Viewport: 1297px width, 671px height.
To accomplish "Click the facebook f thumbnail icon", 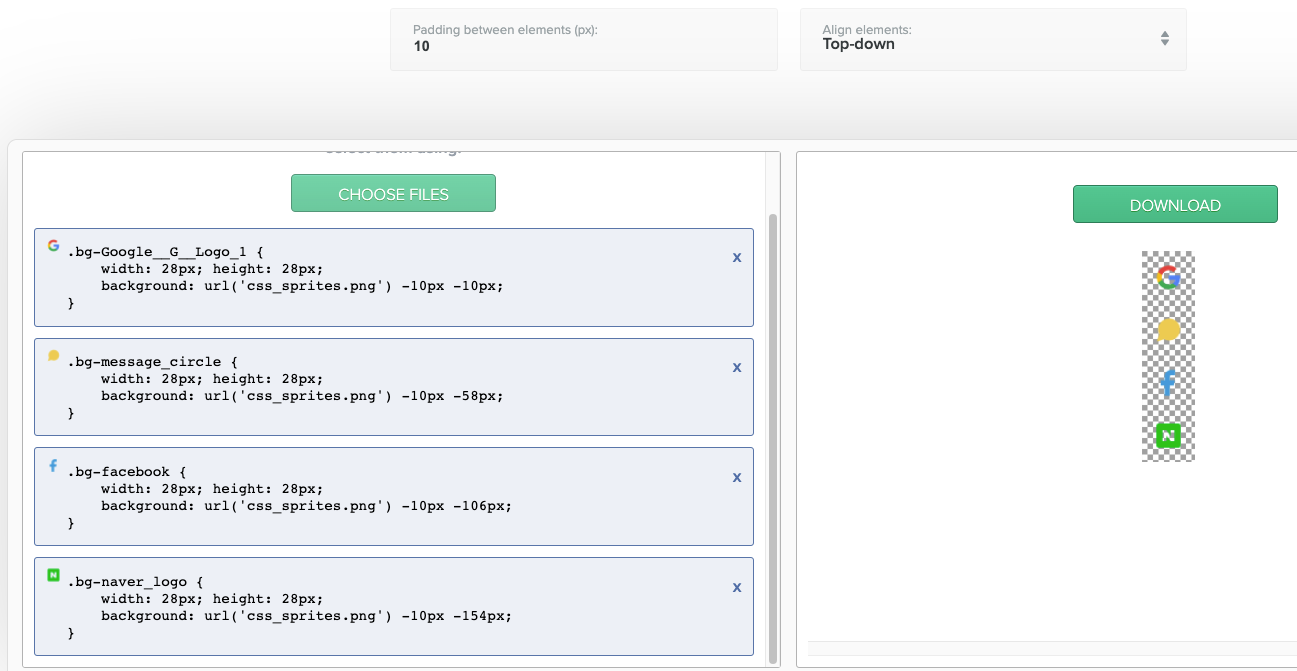I will [x=53, y=465].
